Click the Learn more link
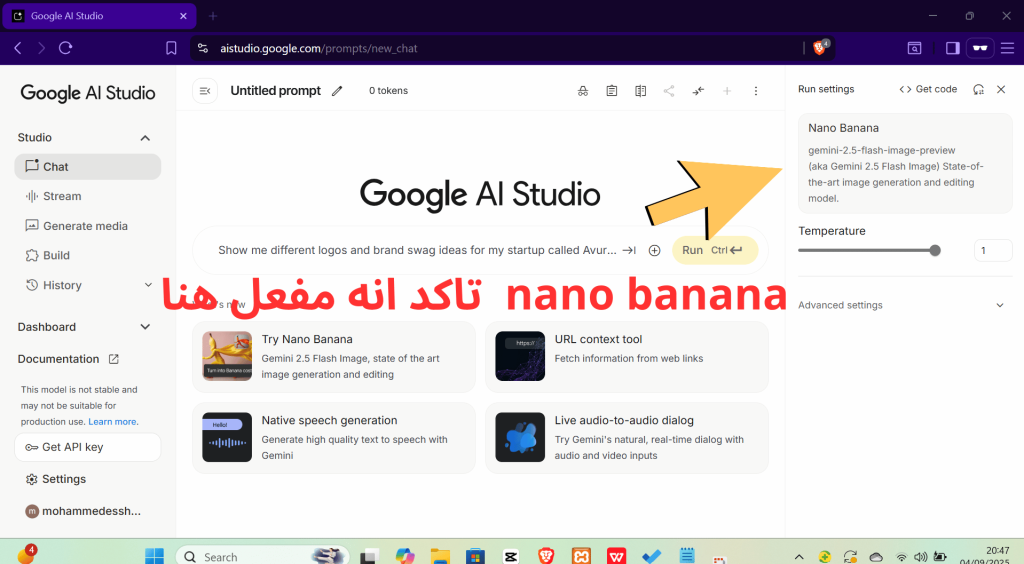This screenshot has width=1024, height=564. click(113, 422)
